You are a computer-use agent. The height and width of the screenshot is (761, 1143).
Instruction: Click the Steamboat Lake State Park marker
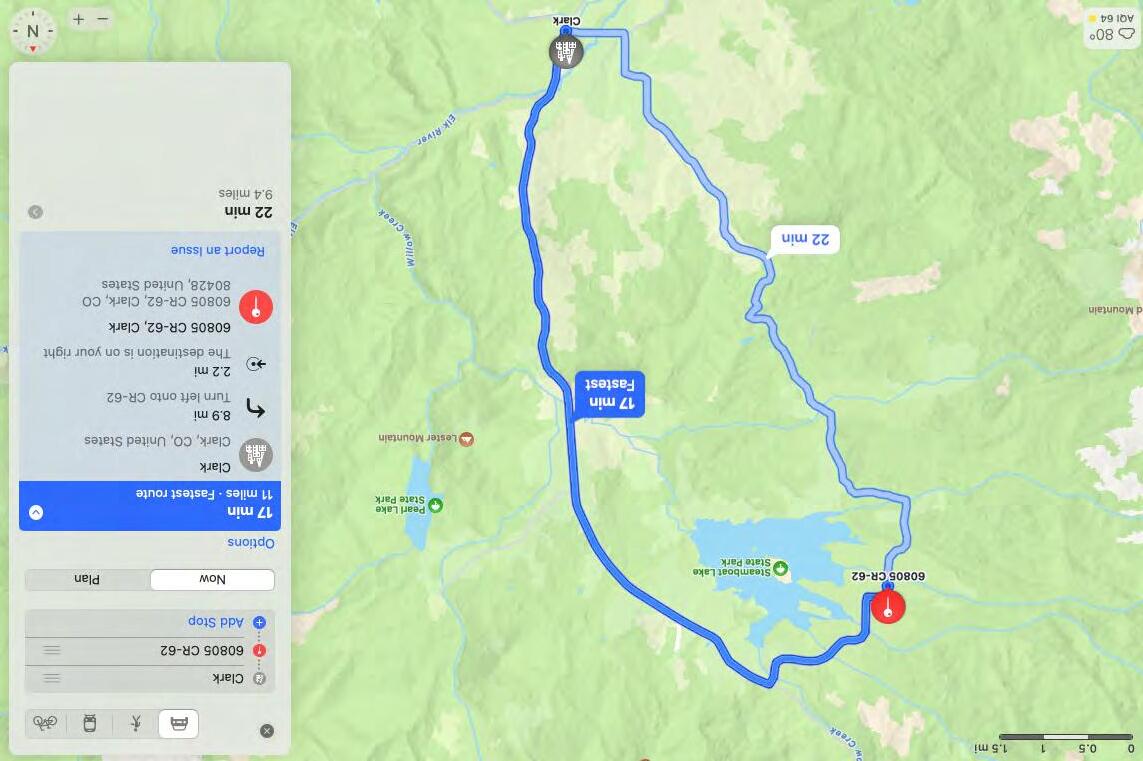click(781, 568)
